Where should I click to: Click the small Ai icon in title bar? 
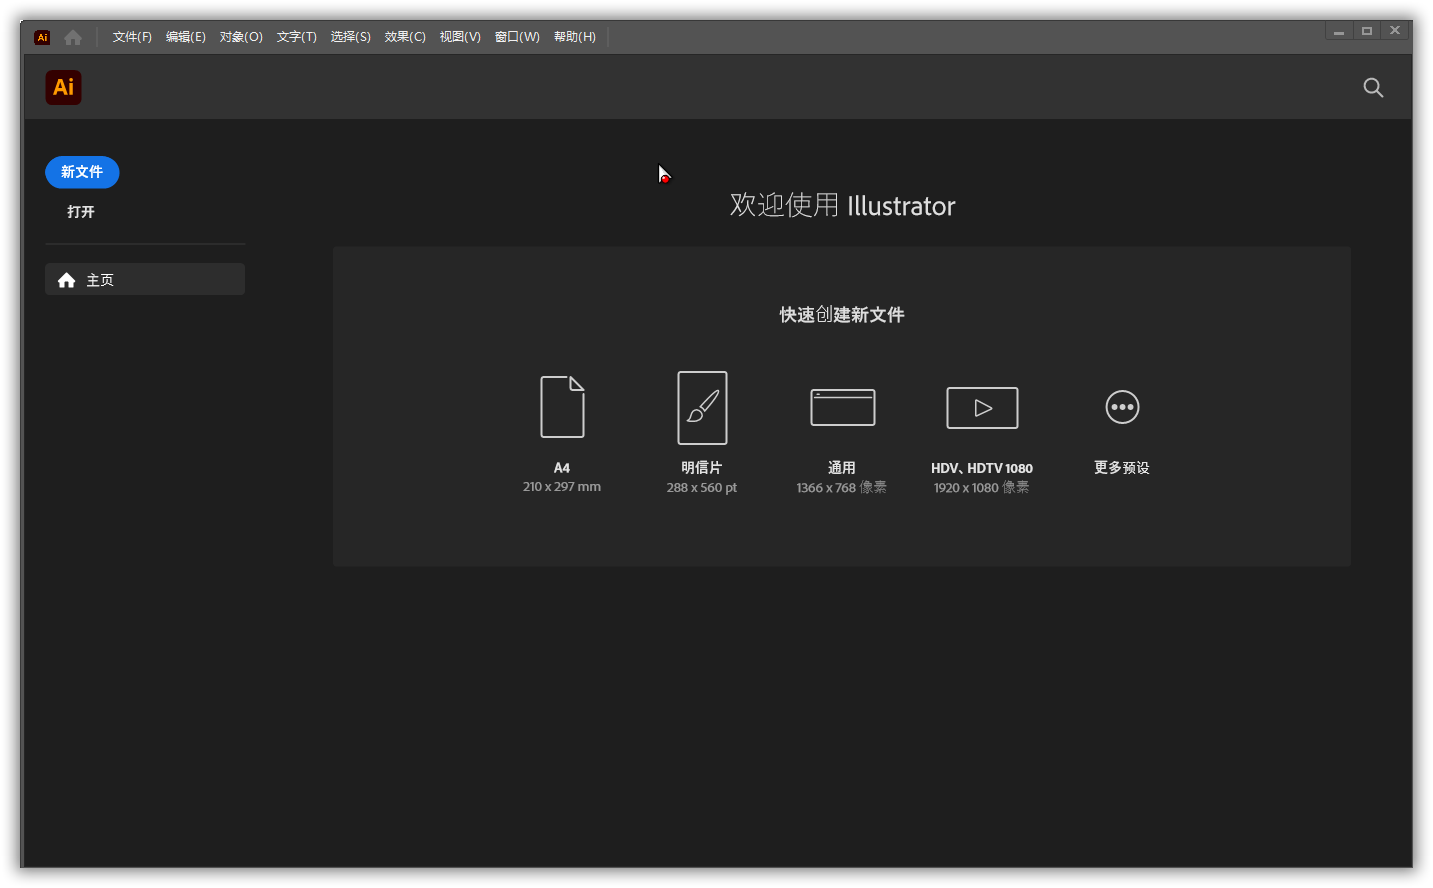click(42, 37)
